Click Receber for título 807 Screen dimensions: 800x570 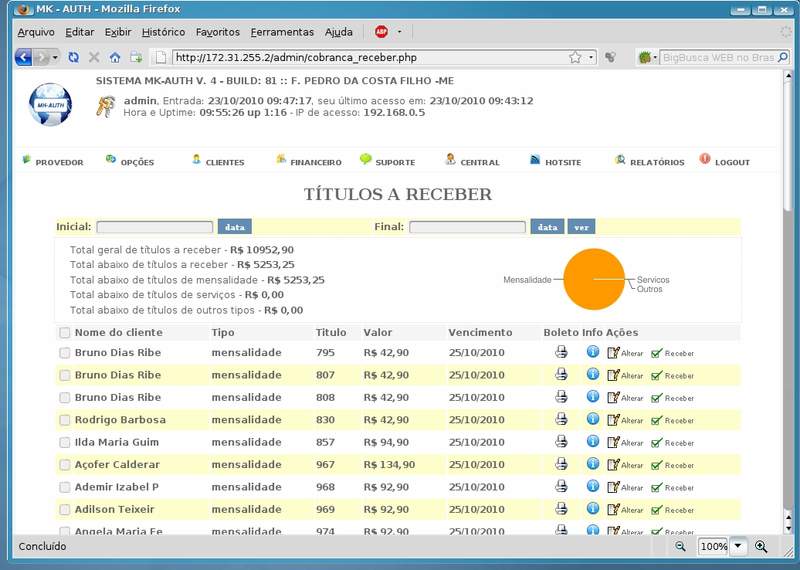click(x=672, y=376)
